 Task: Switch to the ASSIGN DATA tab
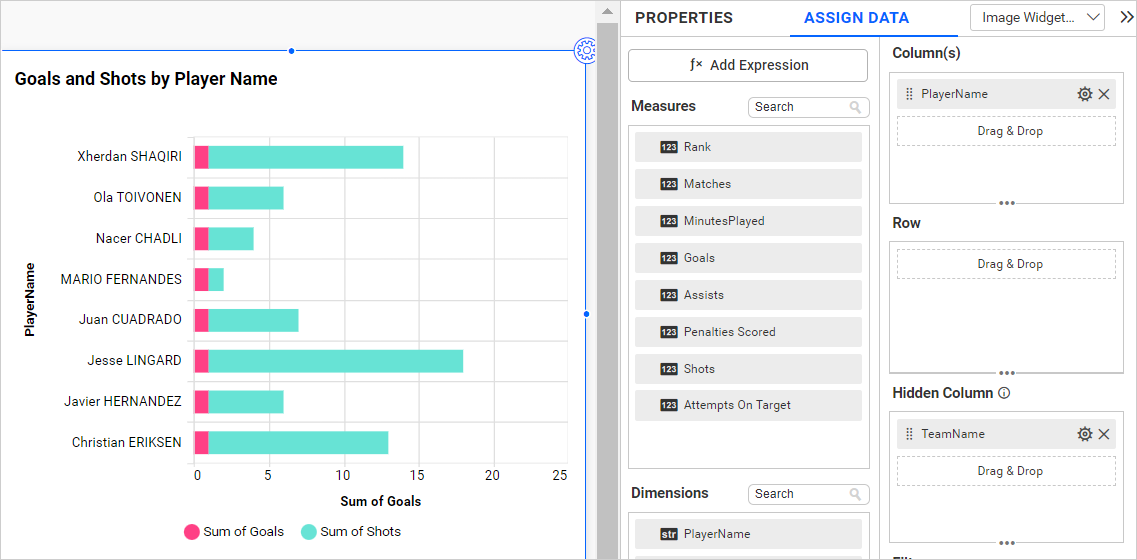point(856,18)
